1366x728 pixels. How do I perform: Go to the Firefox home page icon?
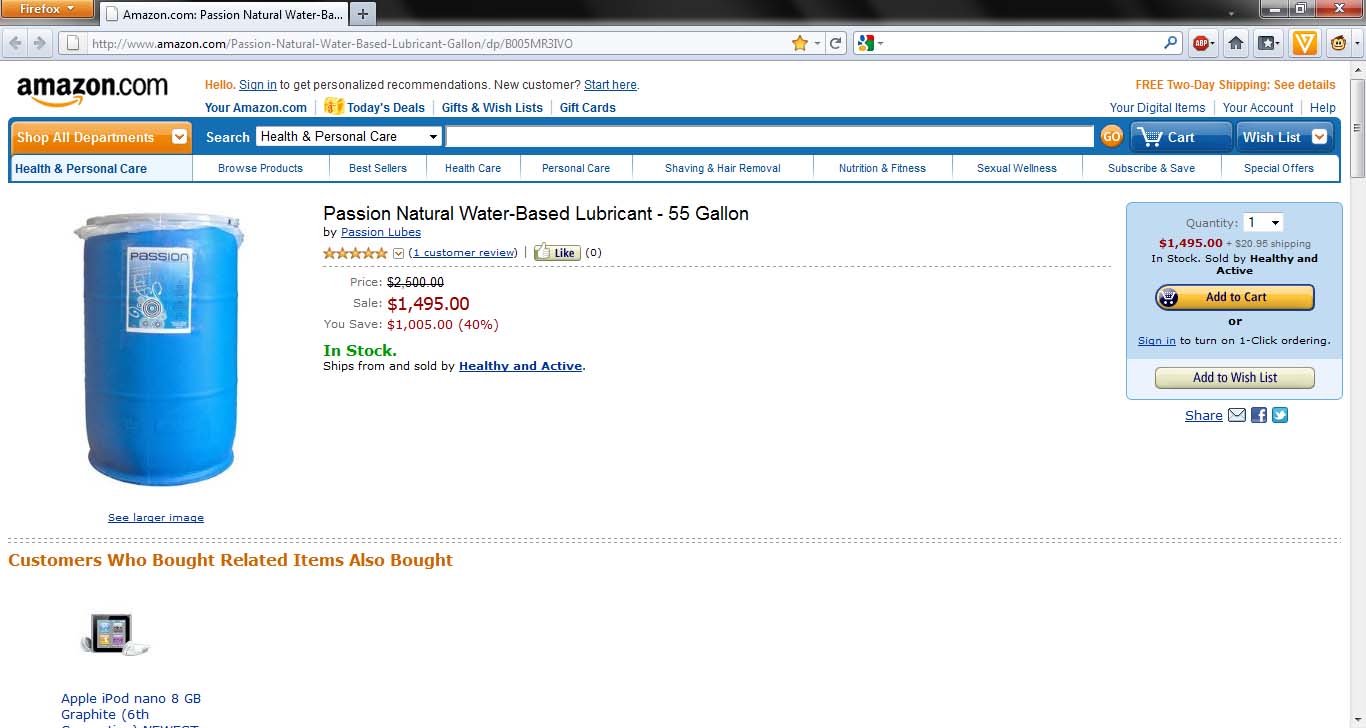[1236, 43]
